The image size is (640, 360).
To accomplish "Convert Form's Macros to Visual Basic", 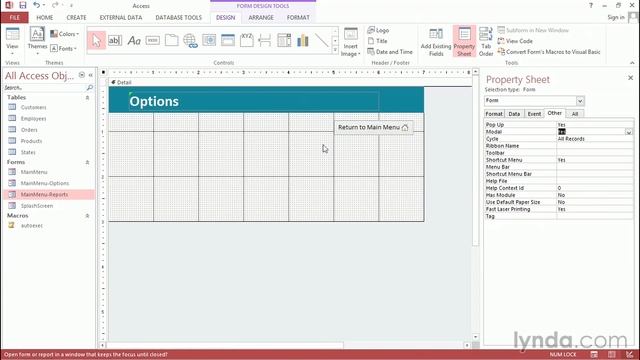I will point(549,52).
